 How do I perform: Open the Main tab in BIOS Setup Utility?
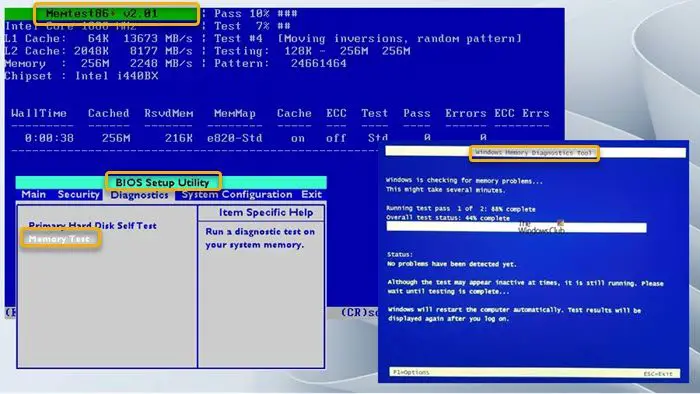pos(33,195)
